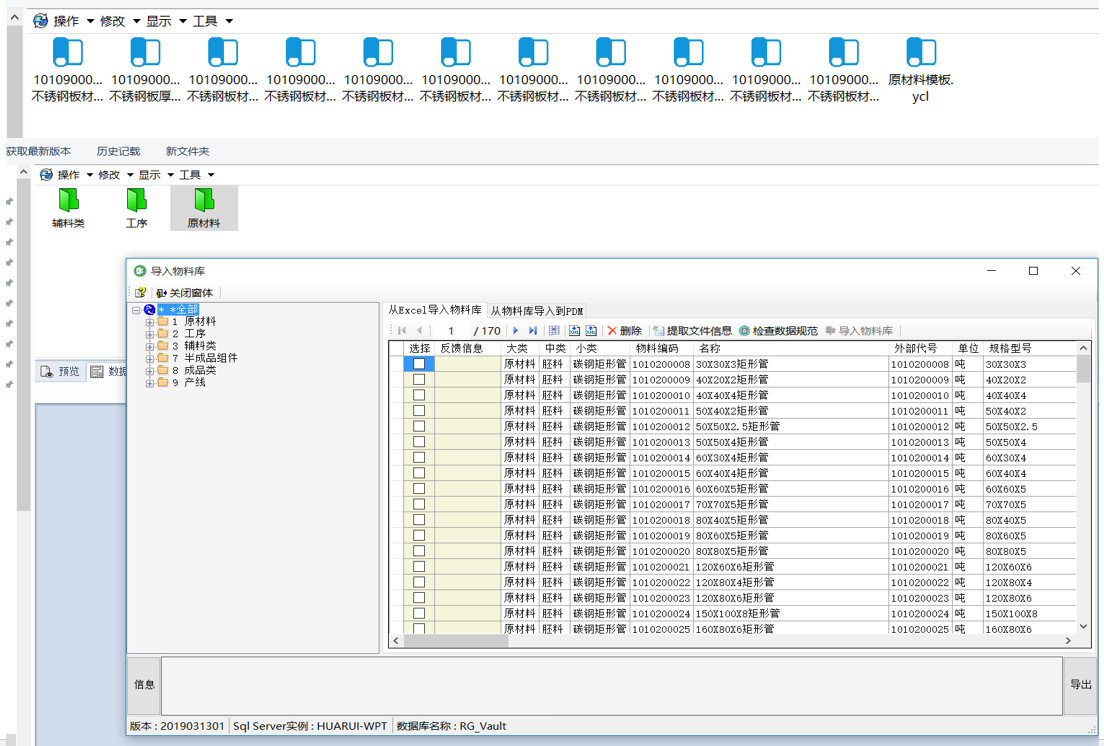This screenshot has width=1104, height=746.
Task: Click 提取文件信息 toolbar icon
Action: tap(692, 331)
